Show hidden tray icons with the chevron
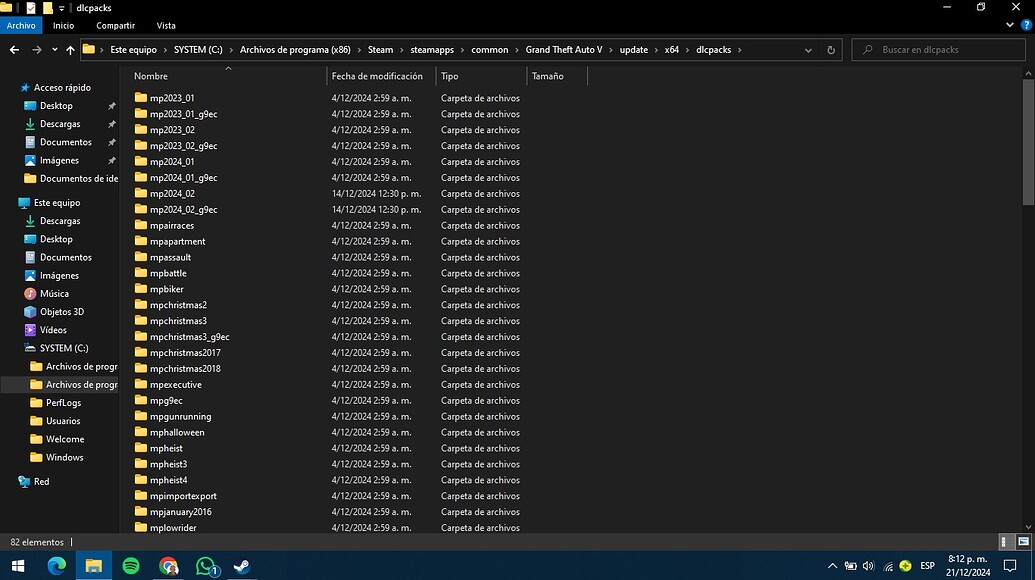1035x580 pixels. coord(832,565)
